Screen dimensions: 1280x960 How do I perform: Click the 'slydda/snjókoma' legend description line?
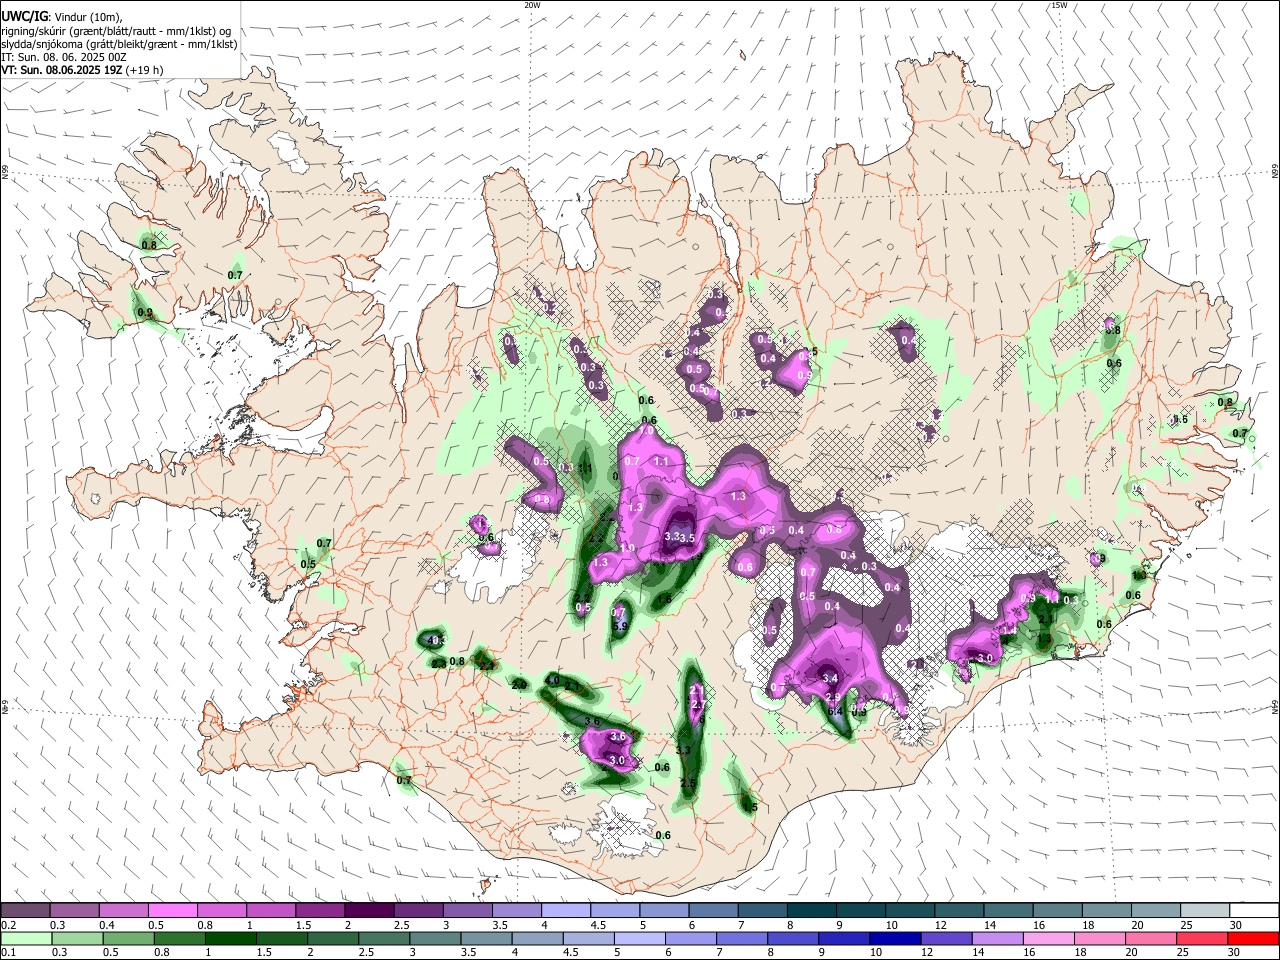119,44
